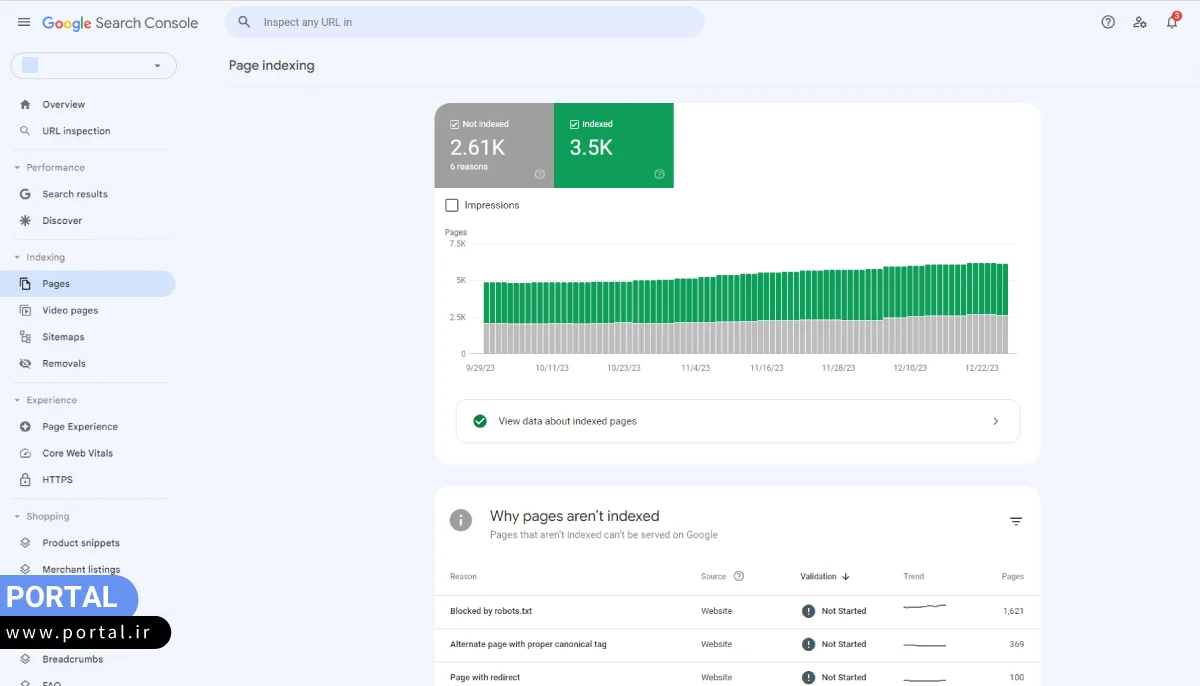Click the filter icon in Why pages aren't indexed

click(1016, 522)
